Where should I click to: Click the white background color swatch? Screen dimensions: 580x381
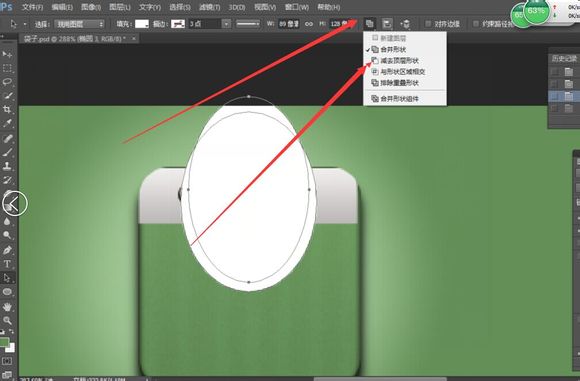click(x=11, y=348)
